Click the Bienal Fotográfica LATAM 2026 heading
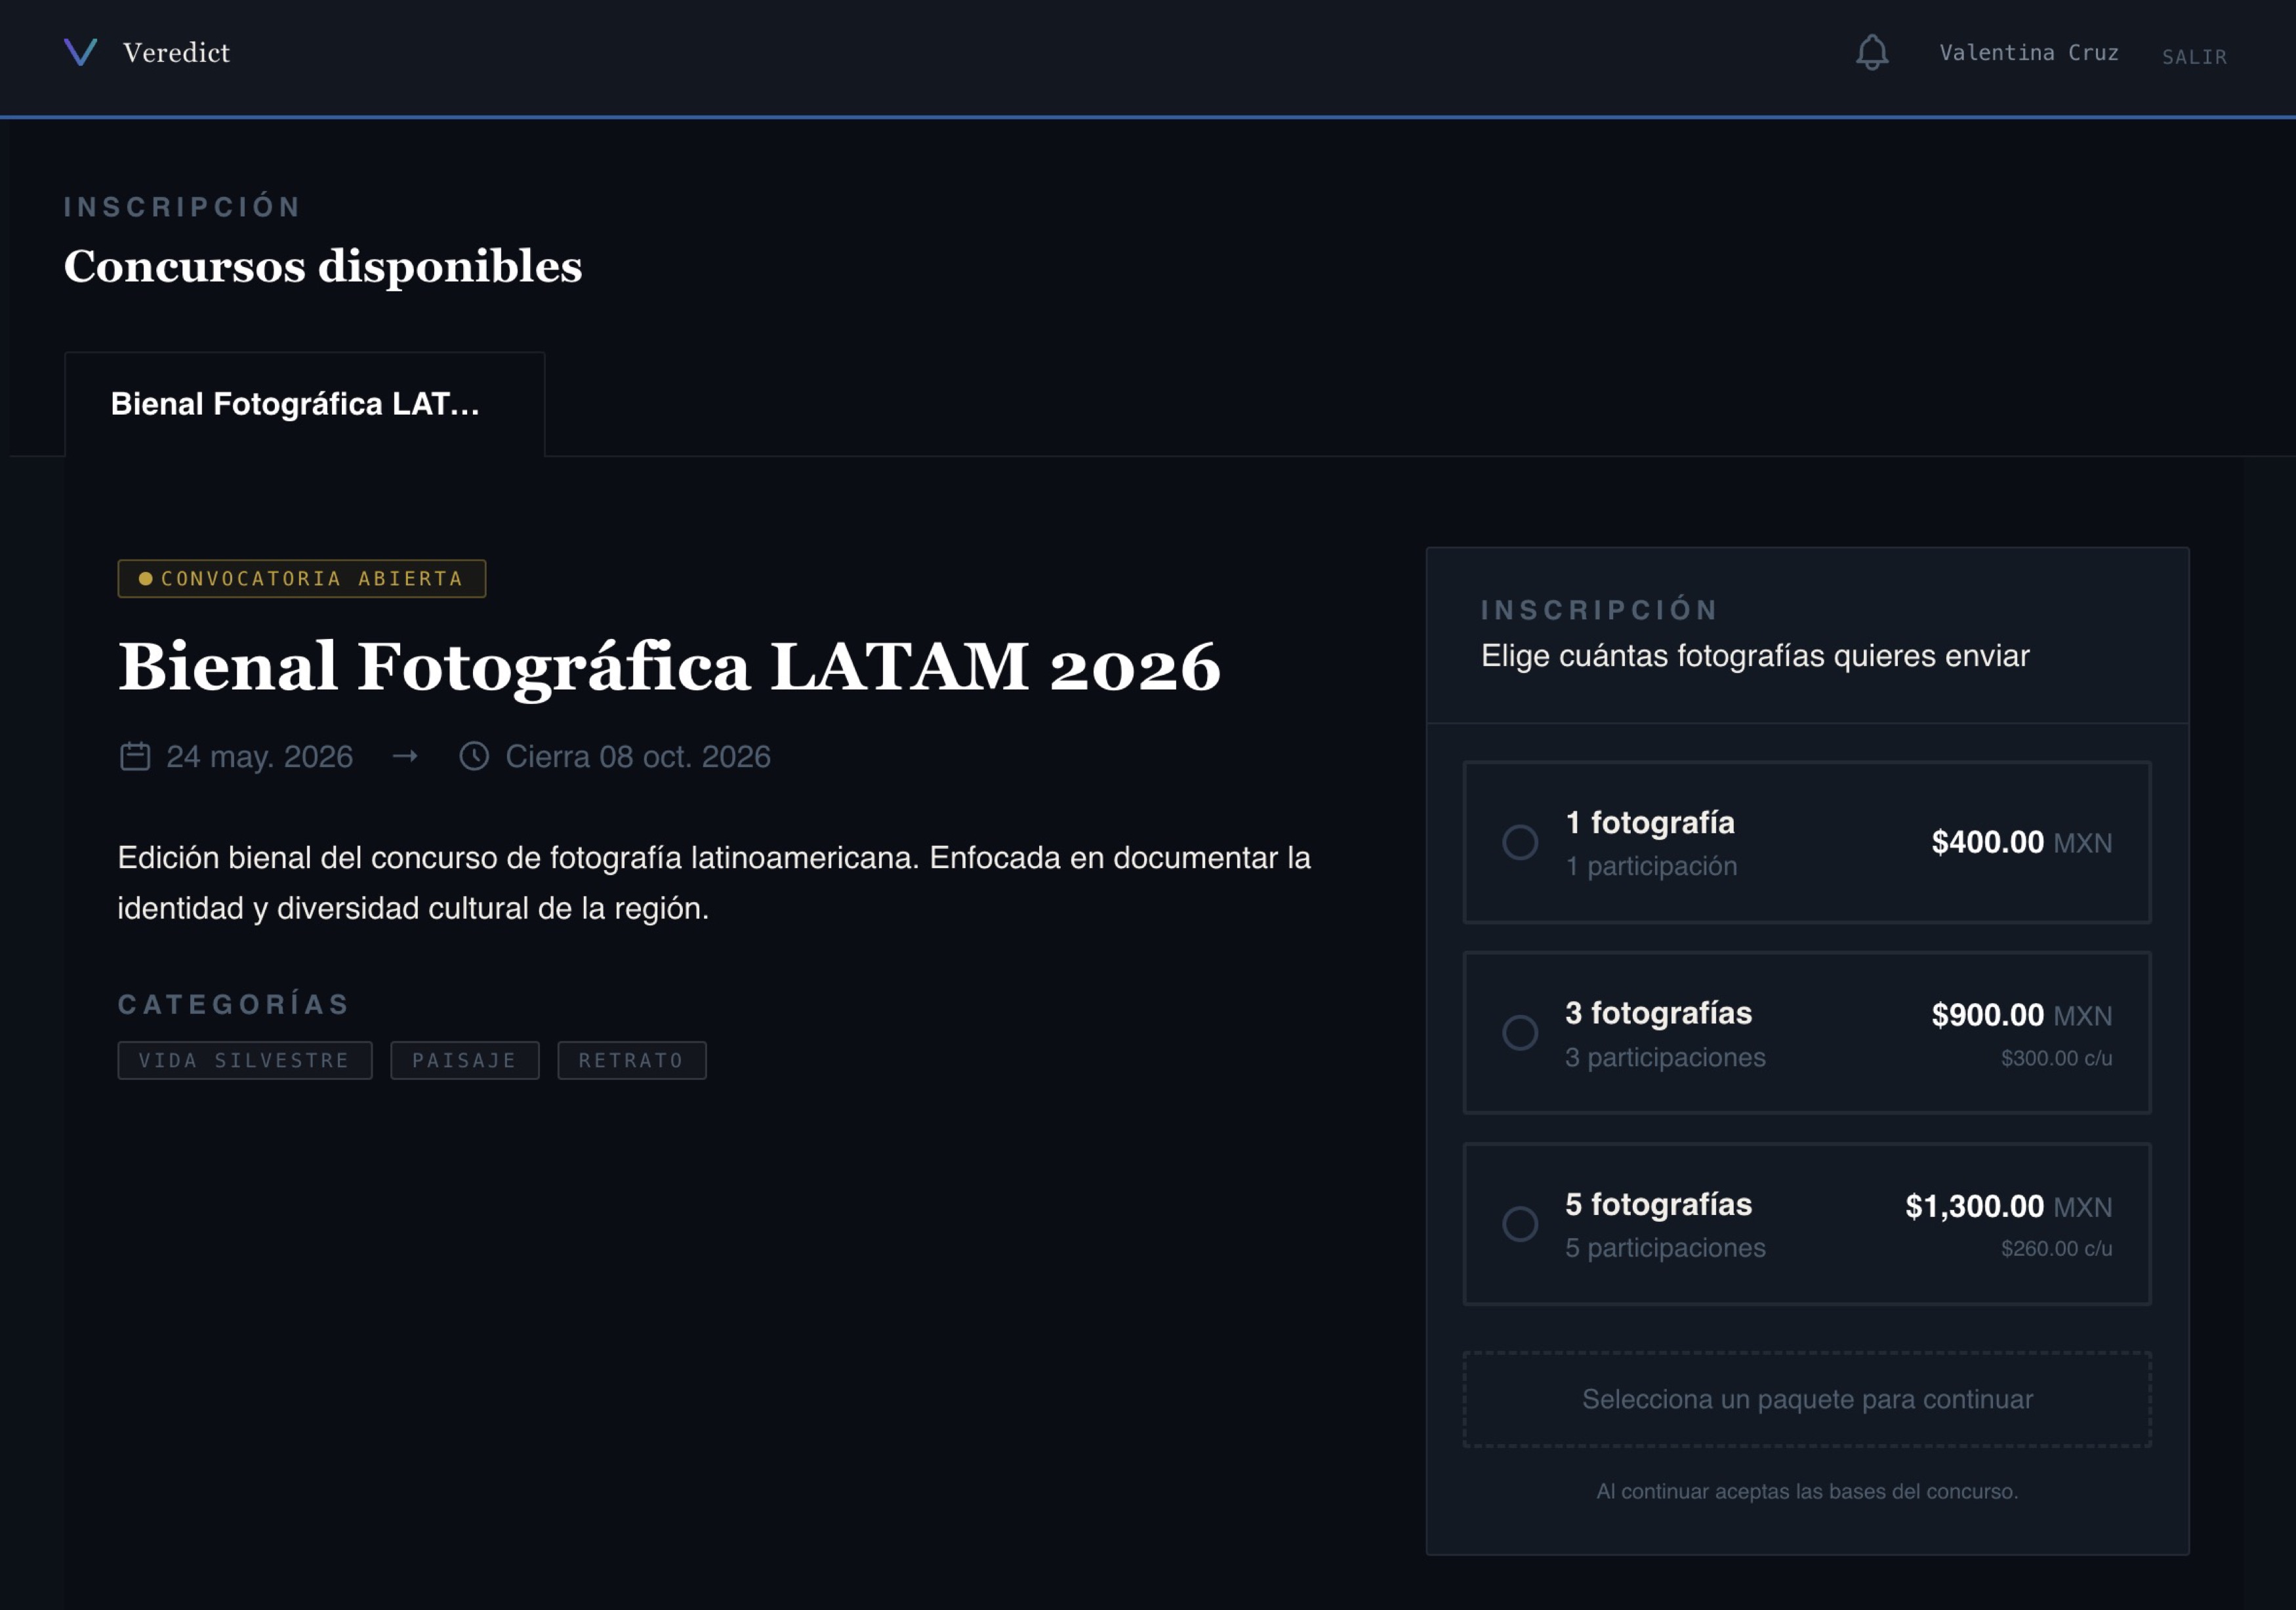The image size is (2296, 1610). click(x=669, y=667)
